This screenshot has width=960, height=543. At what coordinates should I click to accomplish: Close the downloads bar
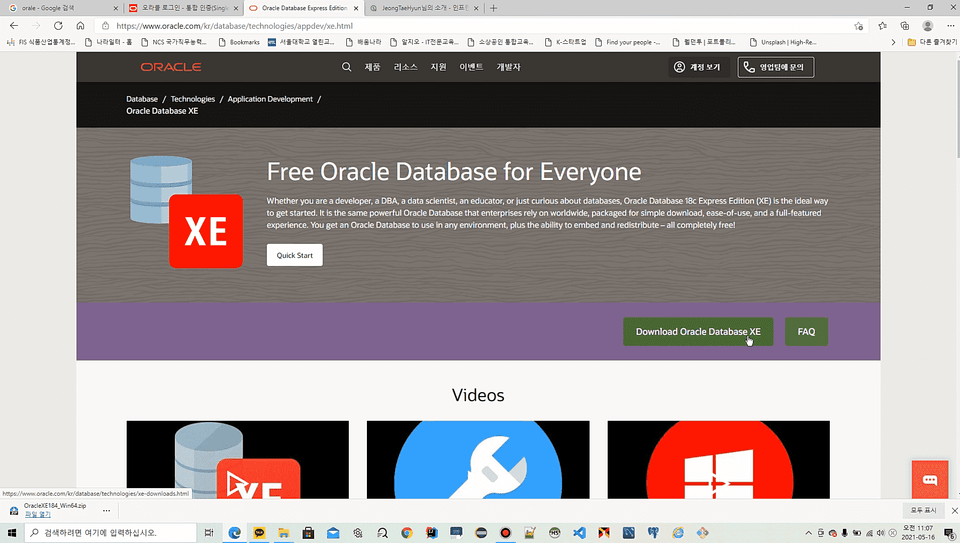pyautogui.click(x=954, y=510)
